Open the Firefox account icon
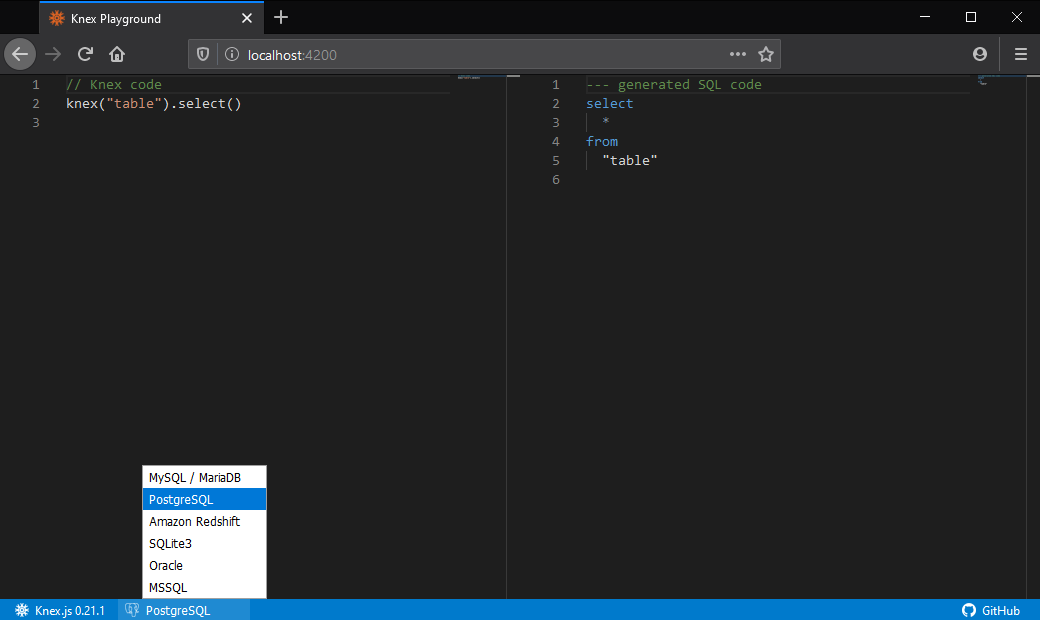This screenshot has width=1040, height=620. (980, 54)
